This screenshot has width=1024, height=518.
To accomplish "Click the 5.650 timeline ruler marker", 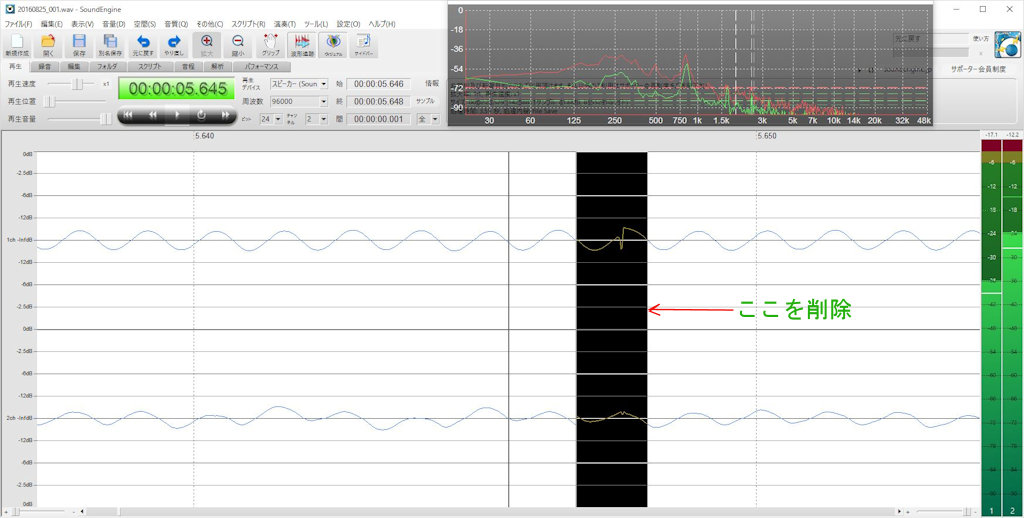I will pyautogui.click(x=767, y=136).
